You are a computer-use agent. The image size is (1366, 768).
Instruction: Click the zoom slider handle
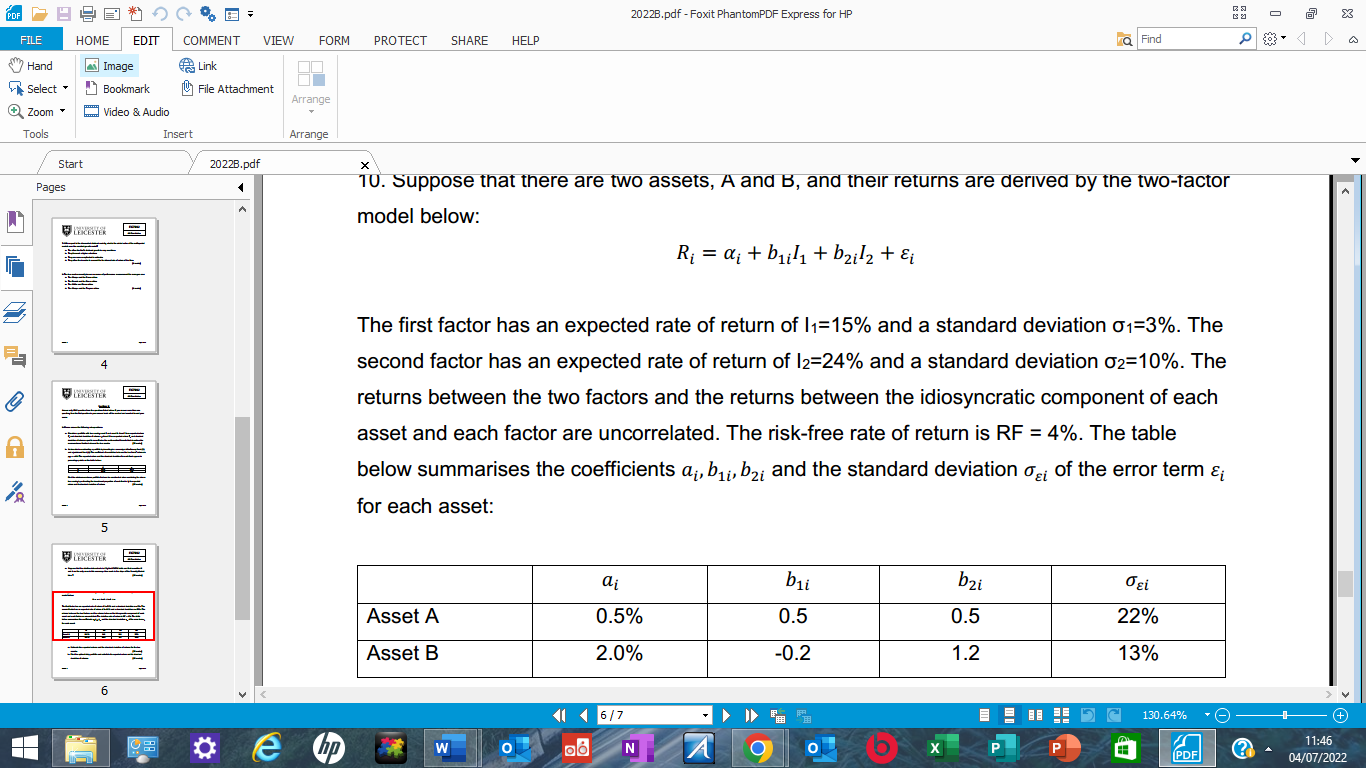point(1285,715)
